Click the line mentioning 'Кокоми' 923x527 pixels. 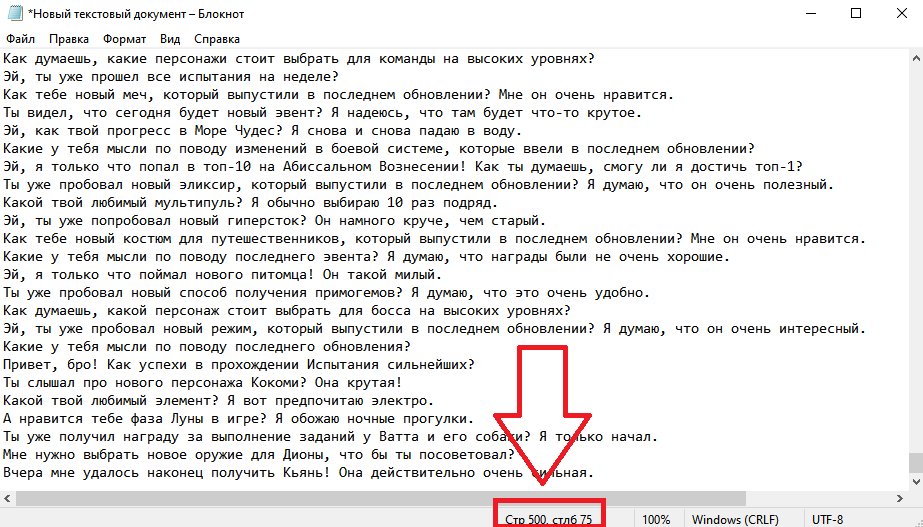202,382
